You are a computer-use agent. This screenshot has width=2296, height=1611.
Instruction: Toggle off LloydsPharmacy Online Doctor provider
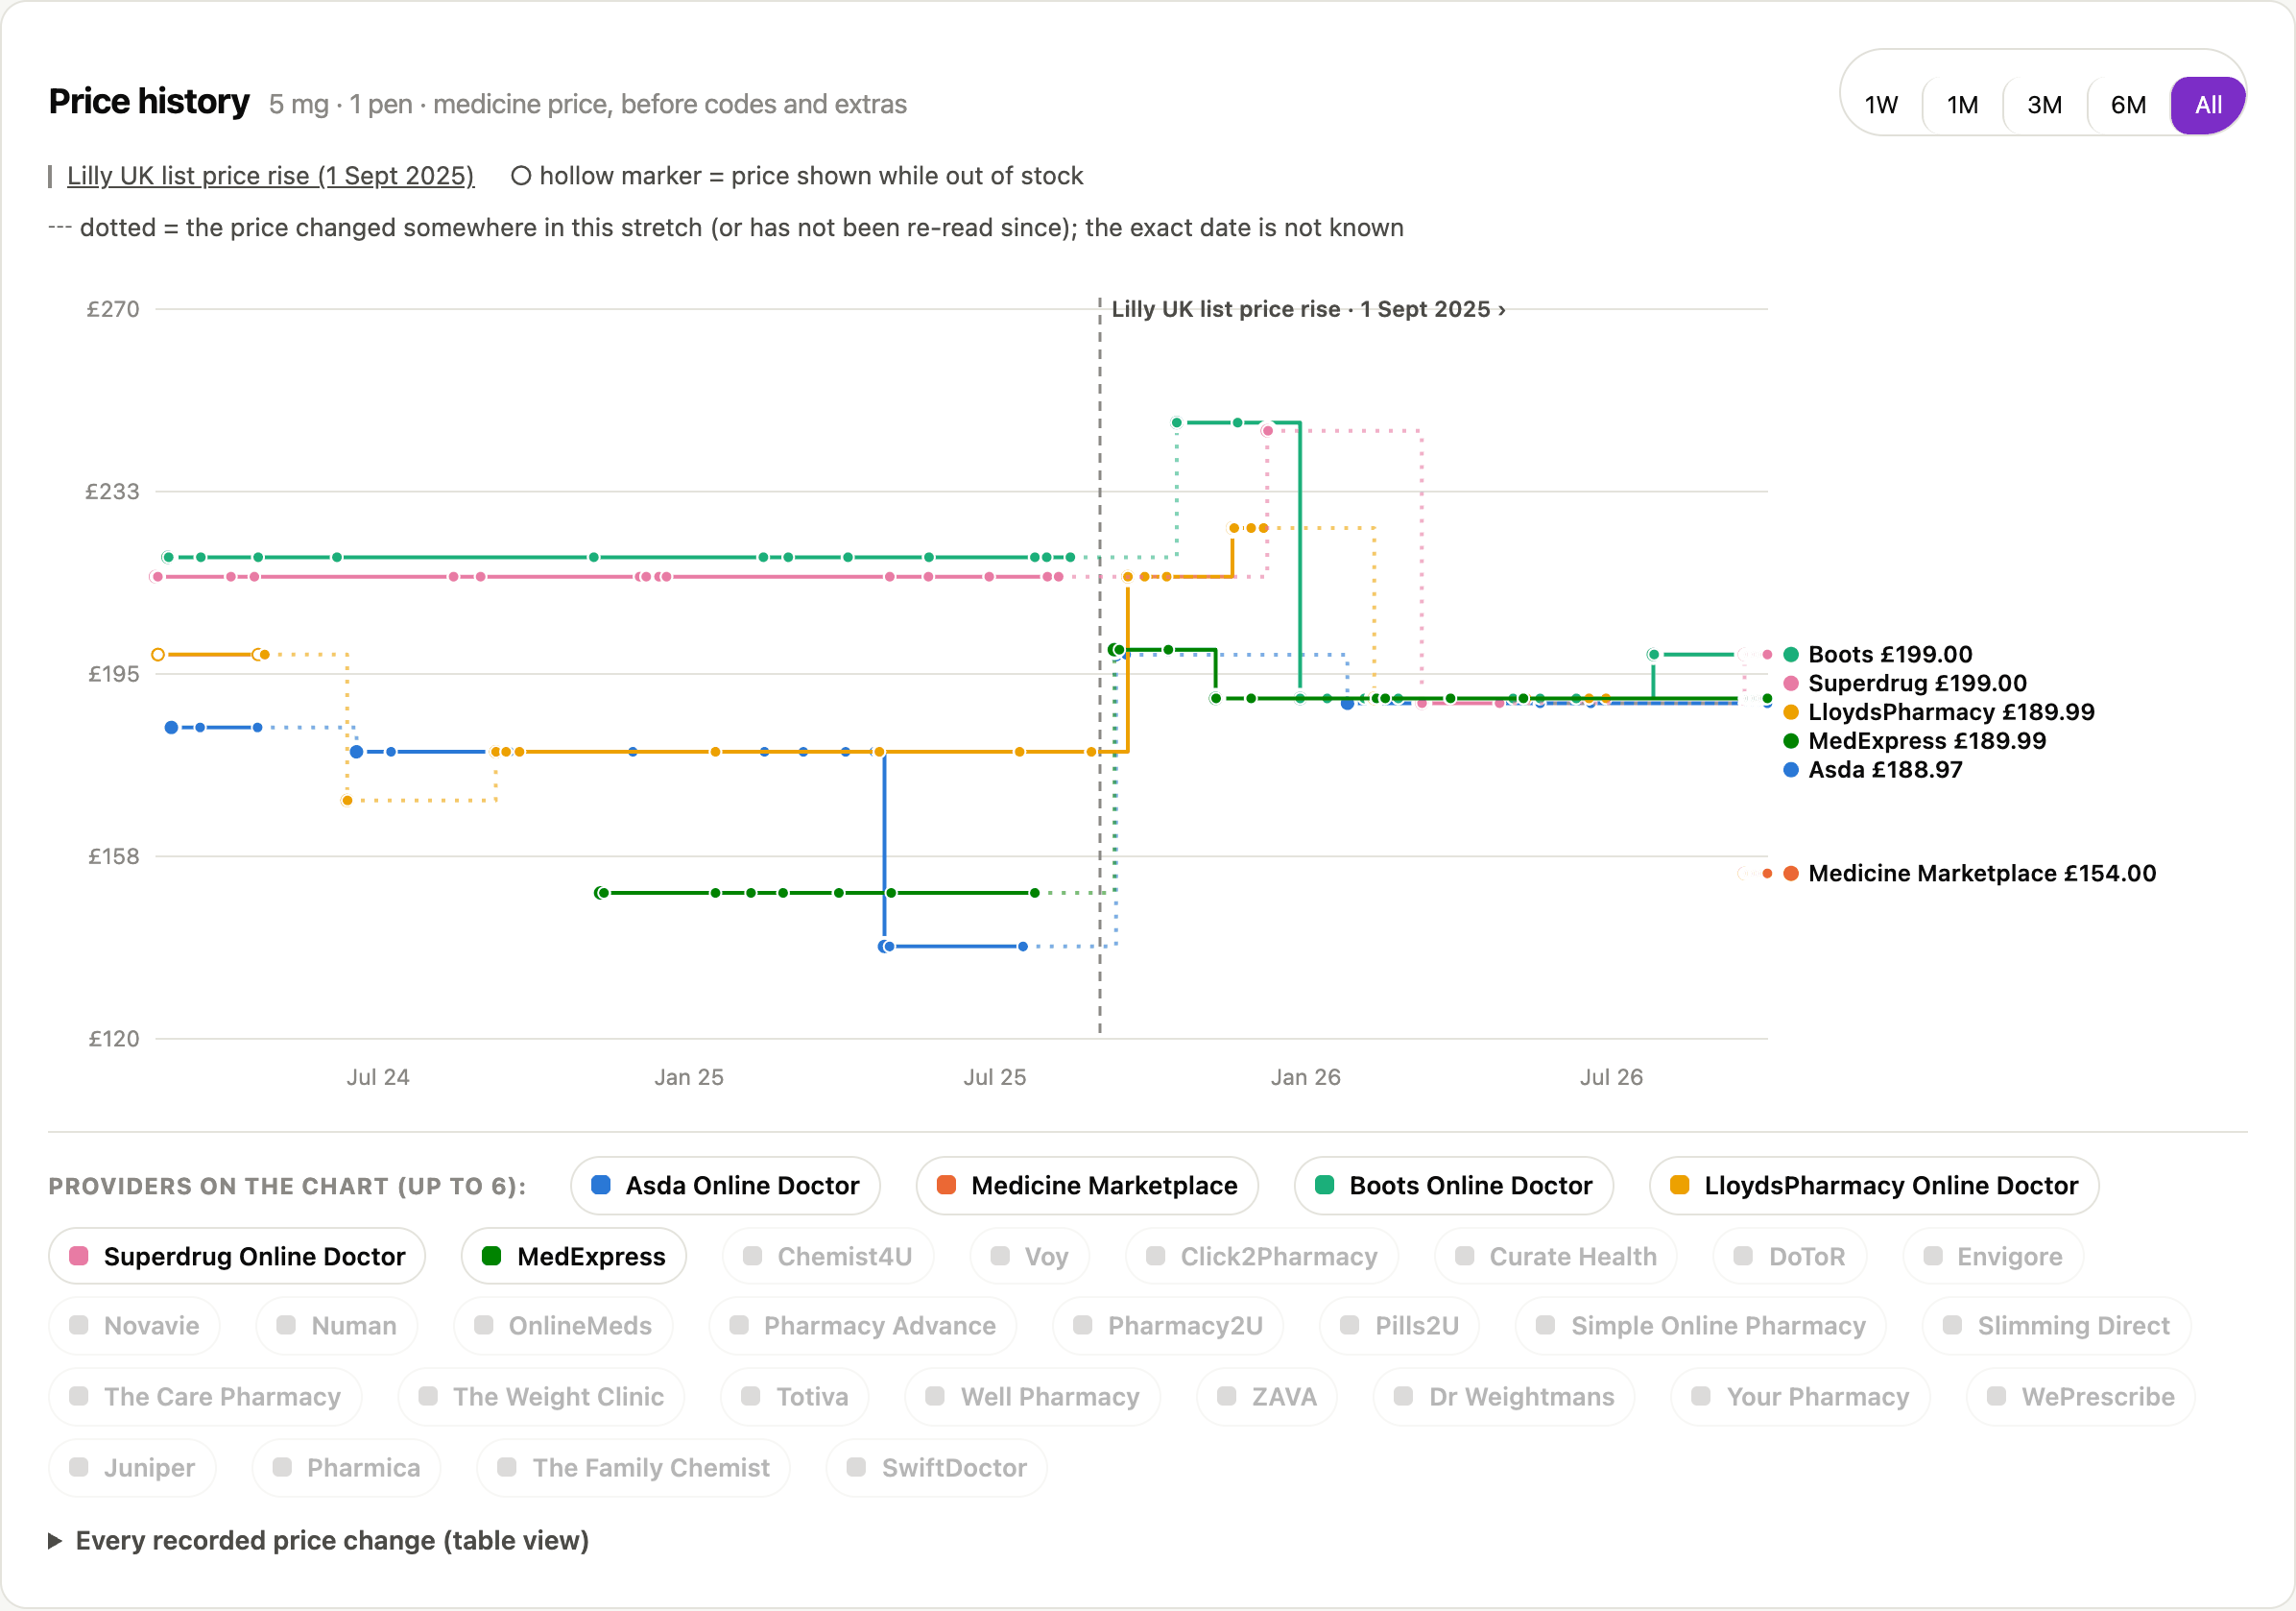[x=1874, y=1186]
